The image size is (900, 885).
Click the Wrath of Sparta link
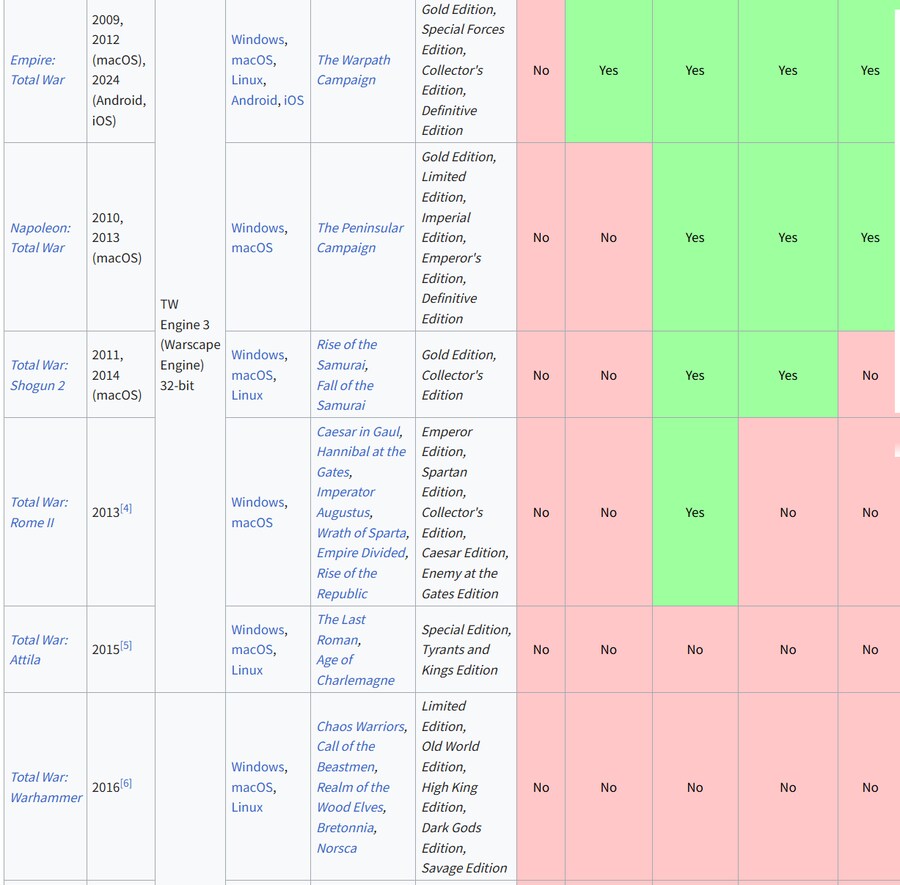pyautogui.click(x=361, y=533)
